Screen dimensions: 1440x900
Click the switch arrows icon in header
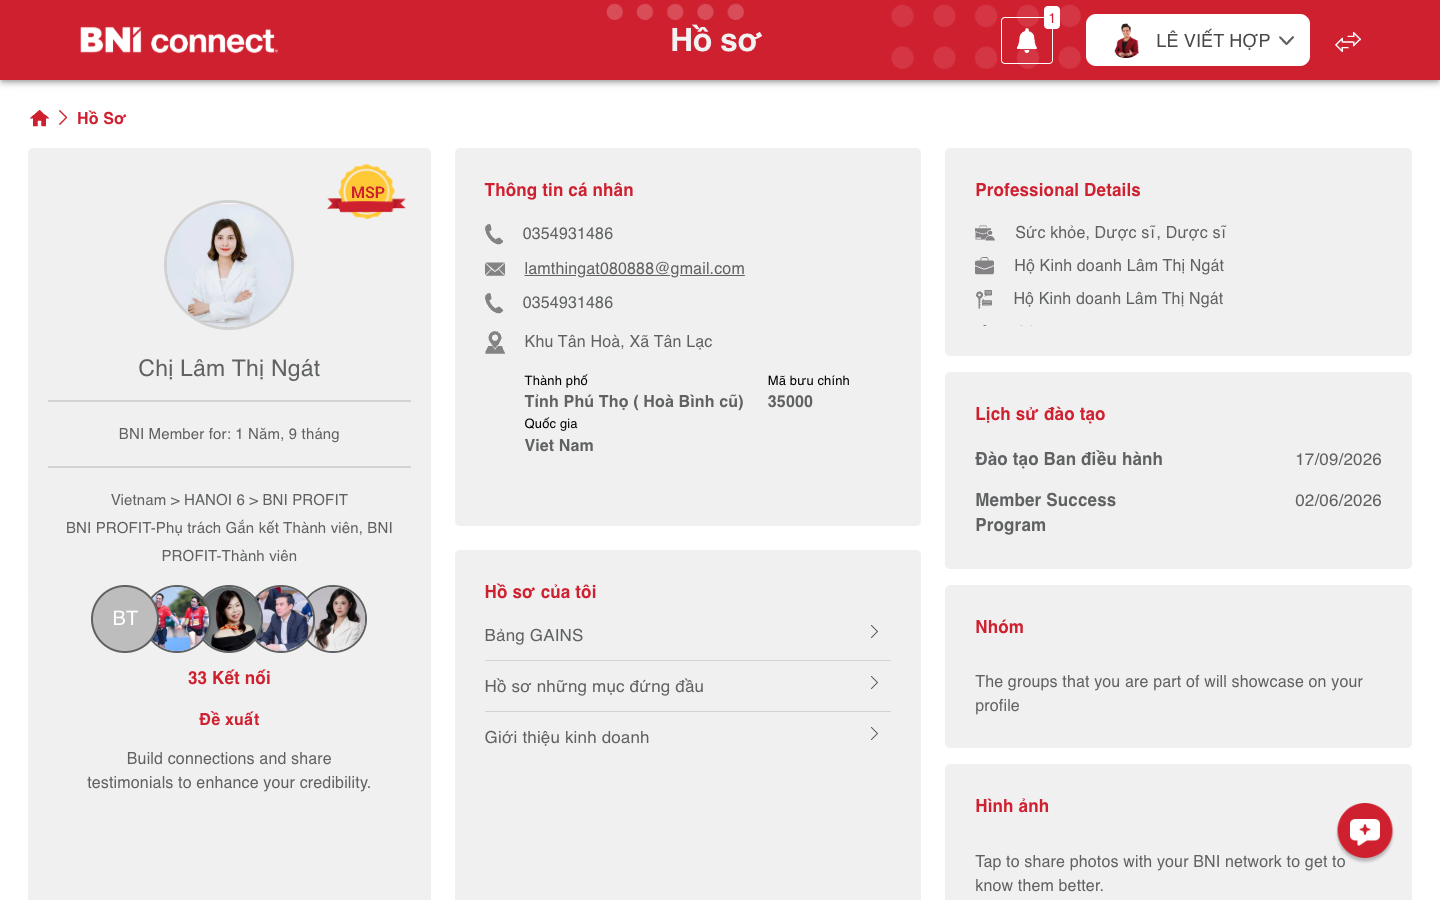coord(1348,41)
